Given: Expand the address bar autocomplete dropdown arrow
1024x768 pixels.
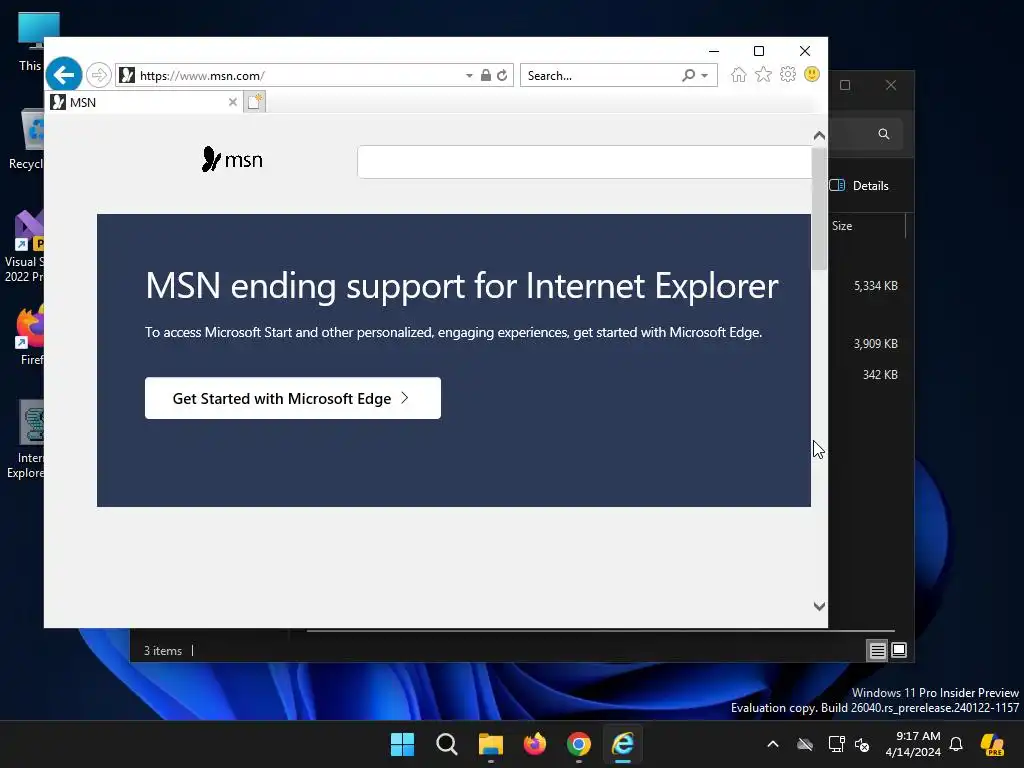Looking at the screenshot, I should coord(469,76).
